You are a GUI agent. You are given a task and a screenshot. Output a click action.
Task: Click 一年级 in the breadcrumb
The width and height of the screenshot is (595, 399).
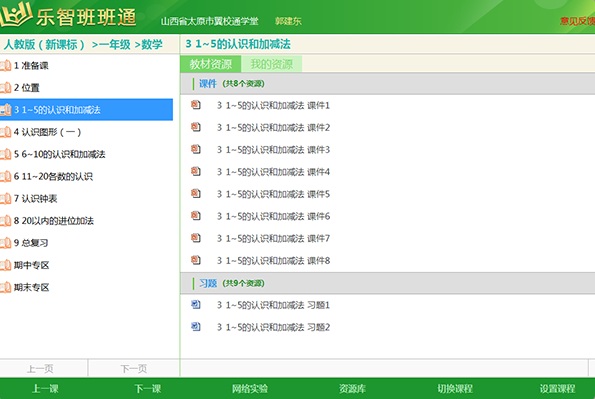(115, 44)
